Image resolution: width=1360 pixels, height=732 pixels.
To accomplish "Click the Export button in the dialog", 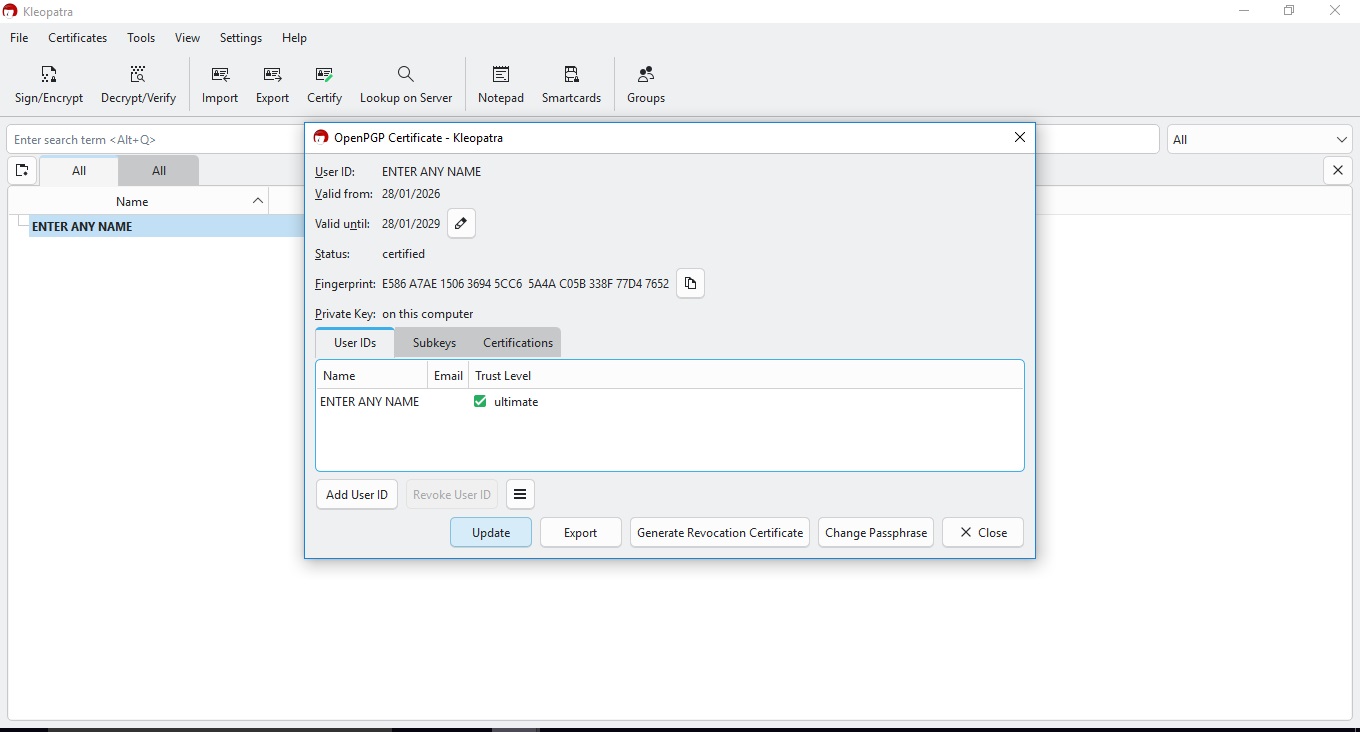I will click(x=580, y=533).
